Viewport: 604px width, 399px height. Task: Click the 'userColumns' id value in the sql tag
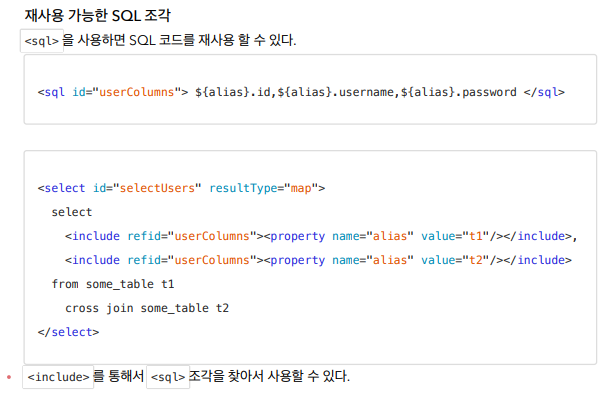pyautogui.click(x=137, y=92)
